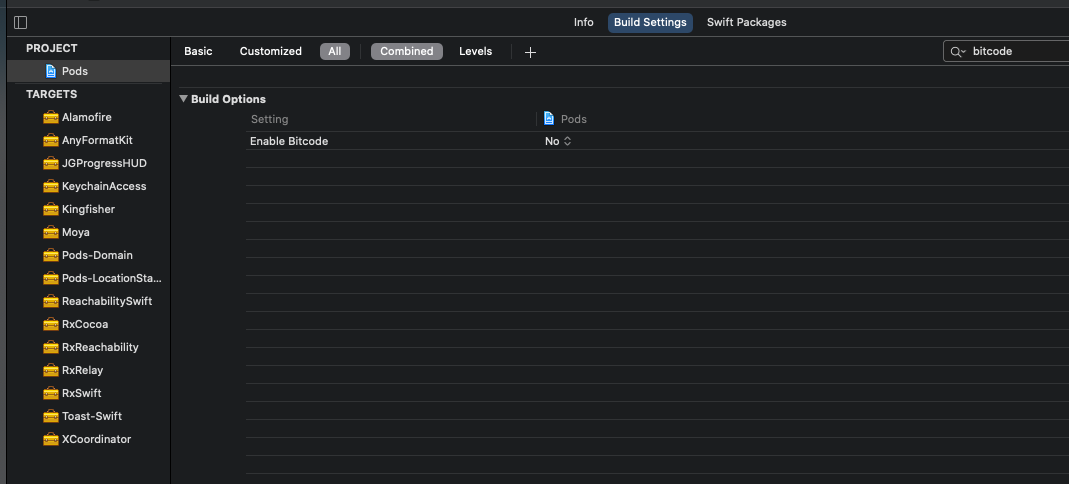Screen dimensions: 1069x484
Task: Open the Swift Packages tab
Action: 747,22
